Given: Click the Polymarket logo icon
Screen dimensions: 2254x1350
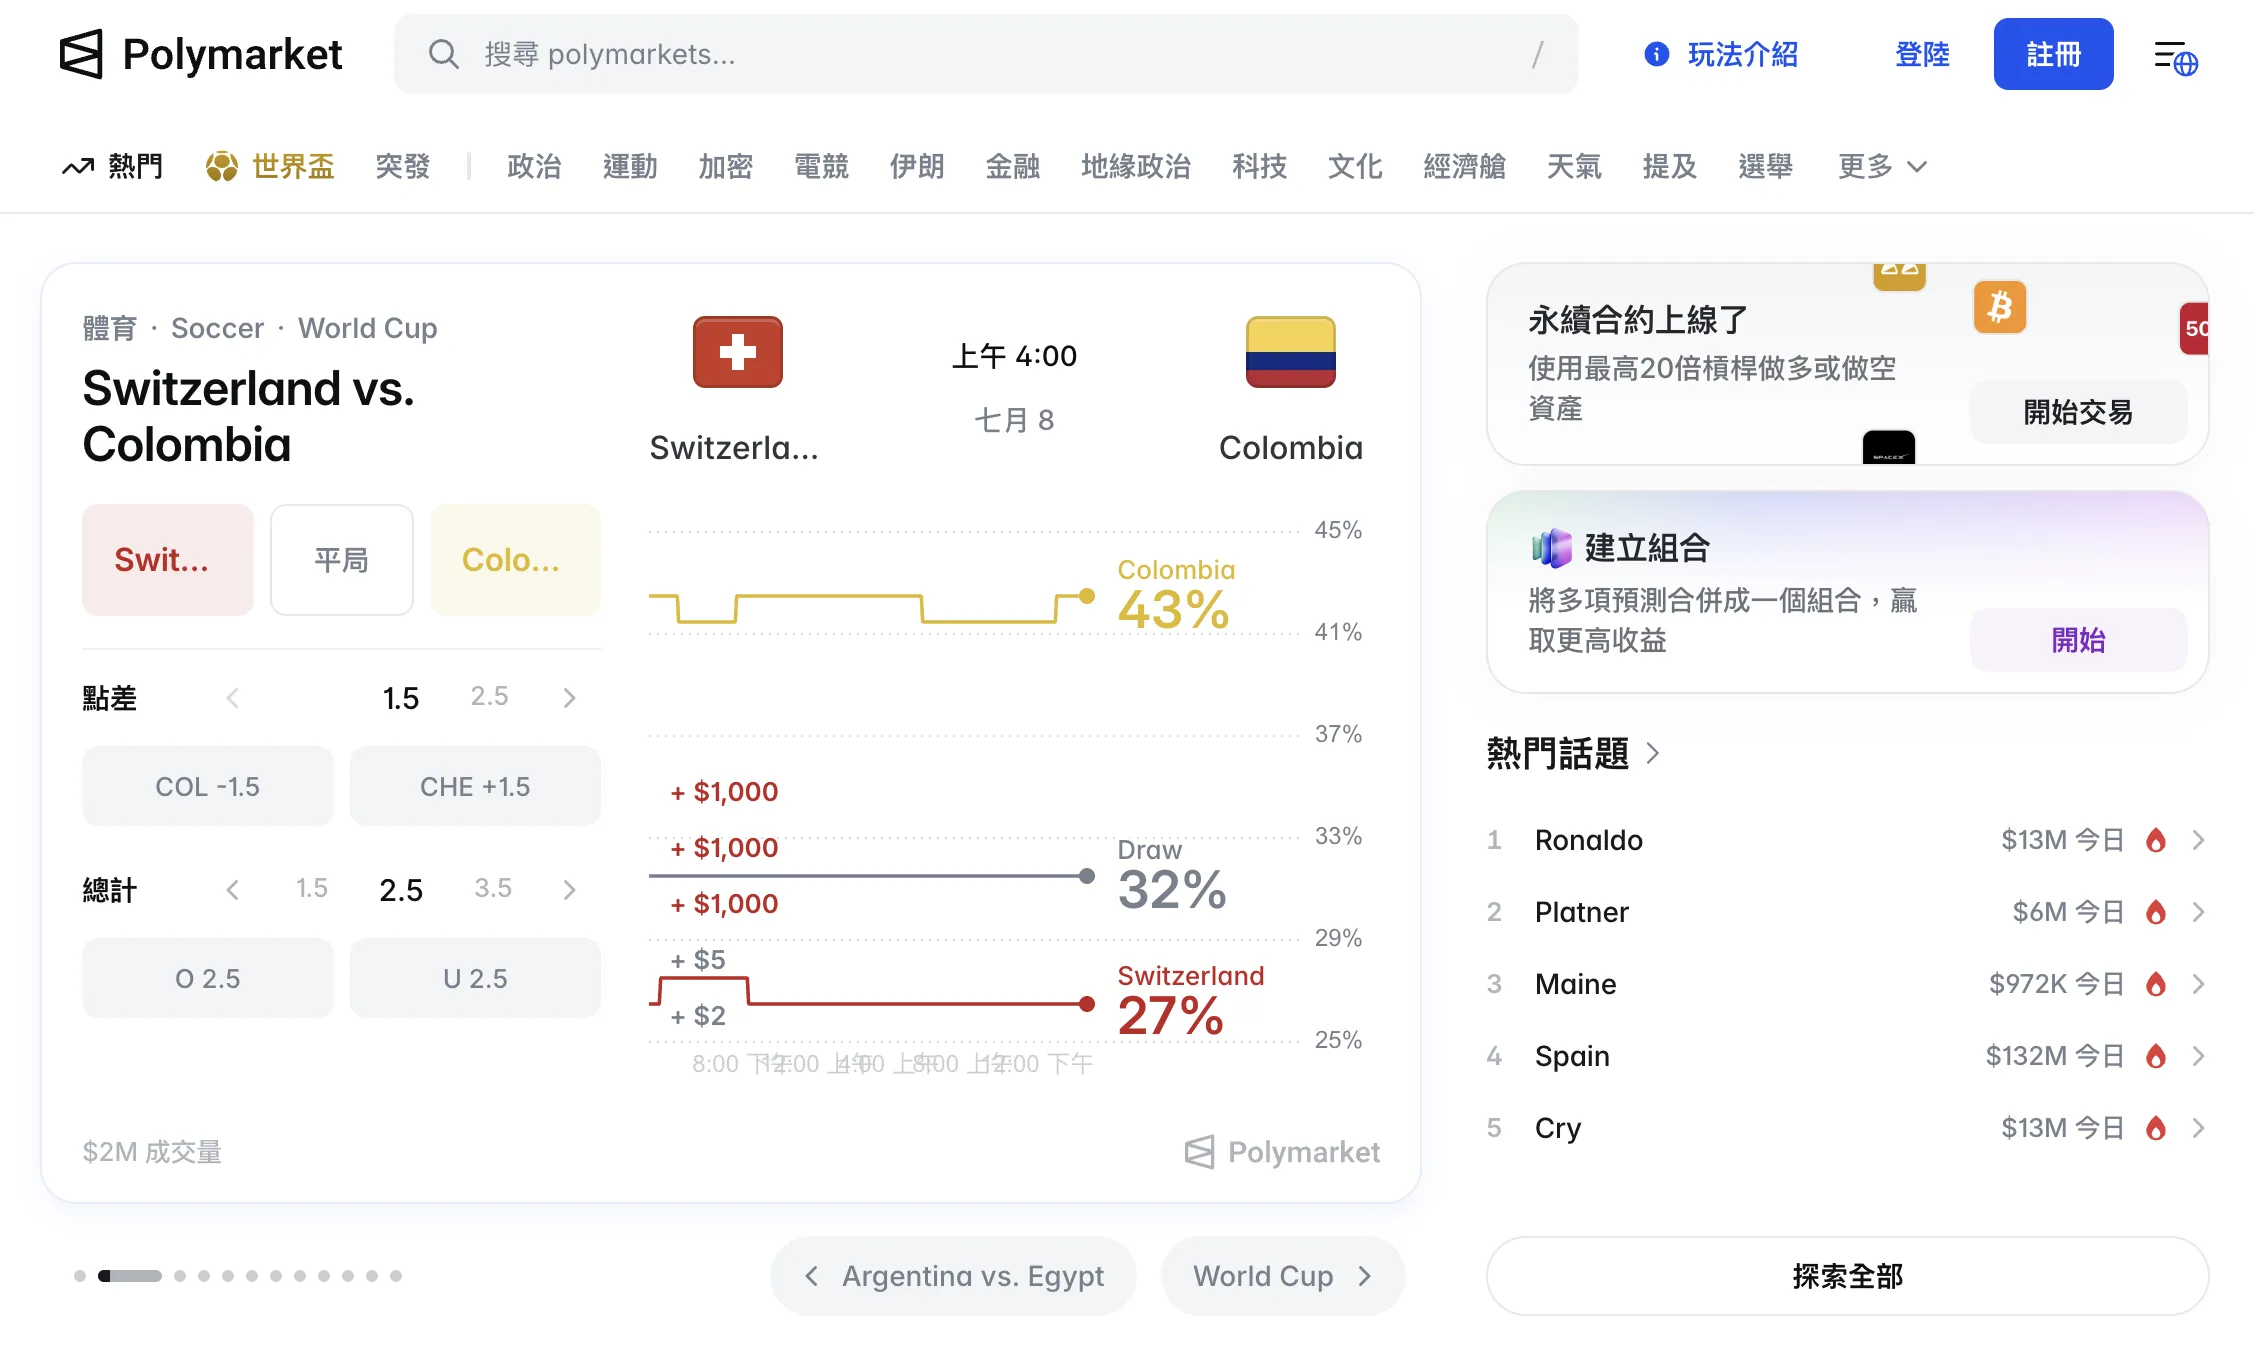Looking at the screenshot, I should tap(81, 54).
